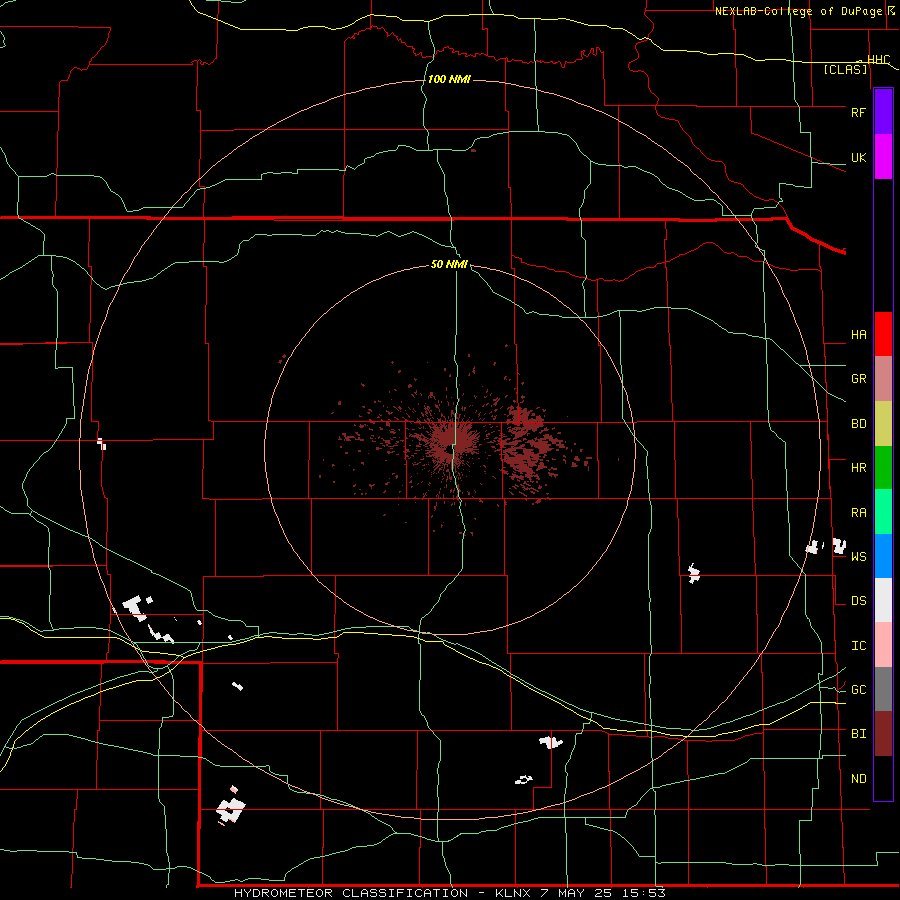Click the HYDROMETEOR CLASSIFICATION title text
The image size is (900, 900).
tap(351, 893)
